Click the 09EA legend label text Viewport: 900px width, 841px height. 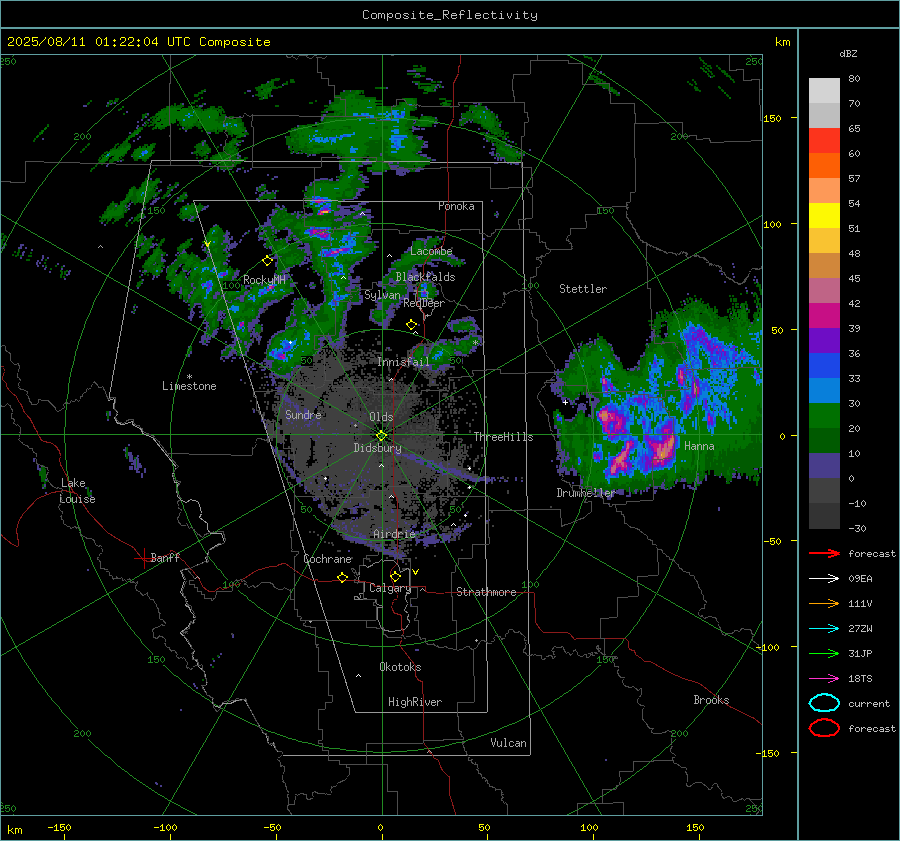point(860,579)
